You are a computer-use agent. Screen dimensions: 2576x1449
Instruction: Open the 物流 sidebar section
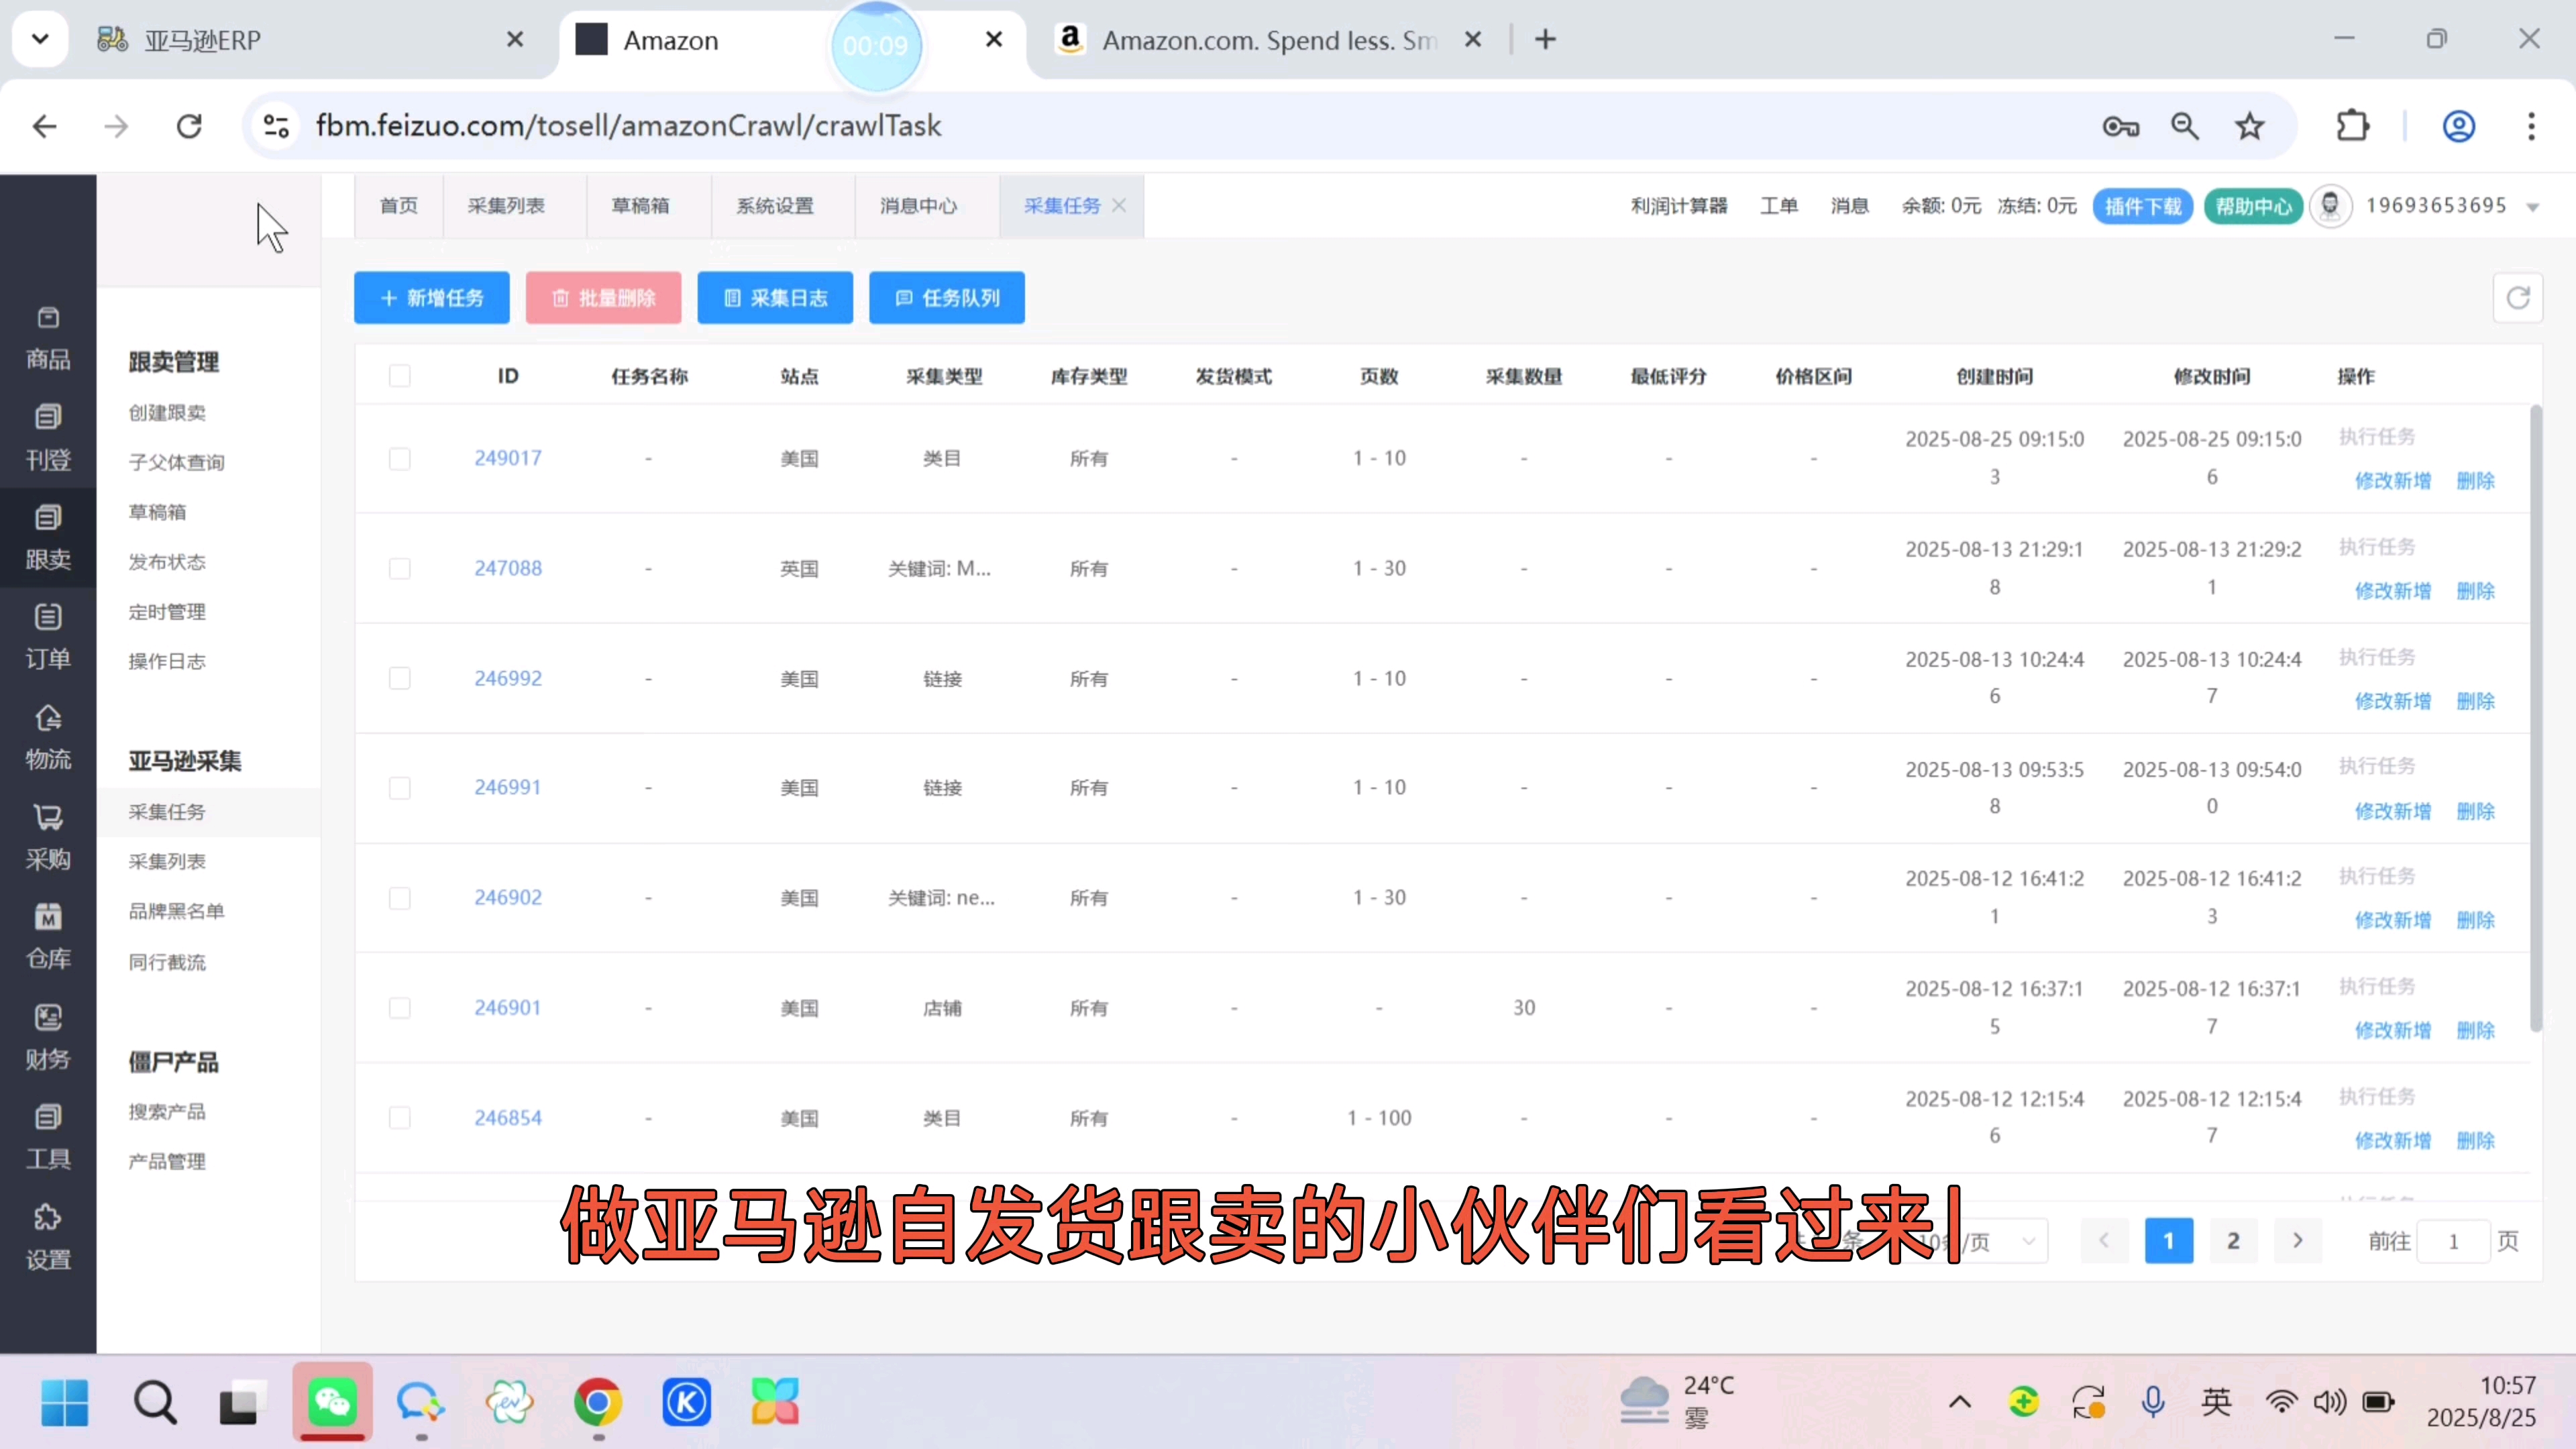pos(48,738)
